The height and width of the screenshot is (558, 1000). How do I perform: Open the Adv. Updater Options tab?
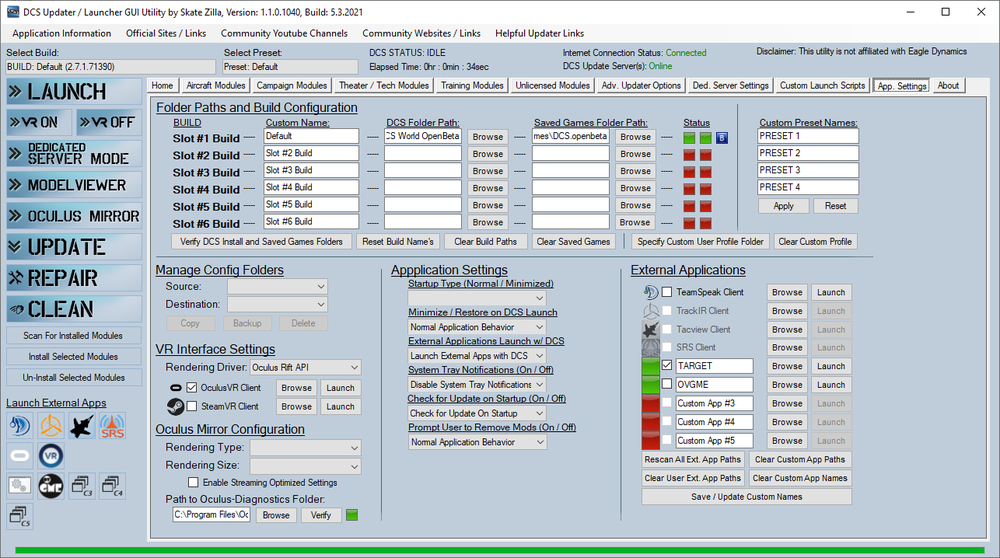point(641,85)
